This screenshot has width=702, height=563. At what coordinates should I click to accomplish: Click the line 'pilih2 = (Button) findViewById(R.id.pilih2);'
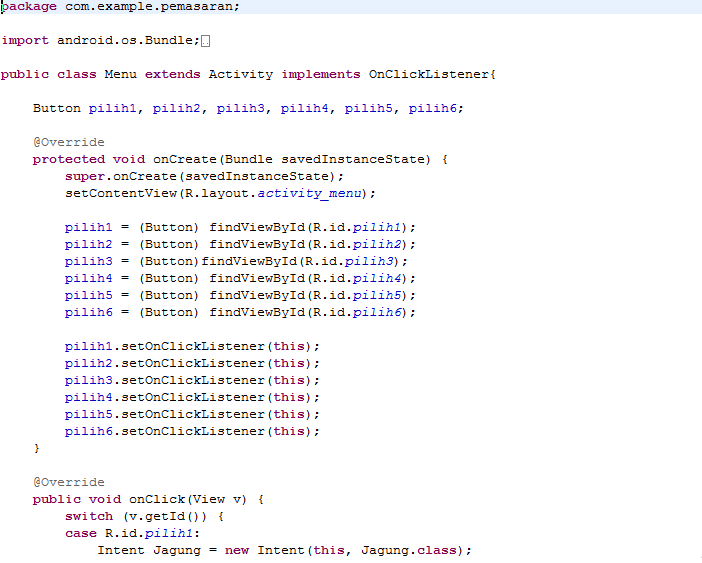pyautogui.click(x=240, y=244)
